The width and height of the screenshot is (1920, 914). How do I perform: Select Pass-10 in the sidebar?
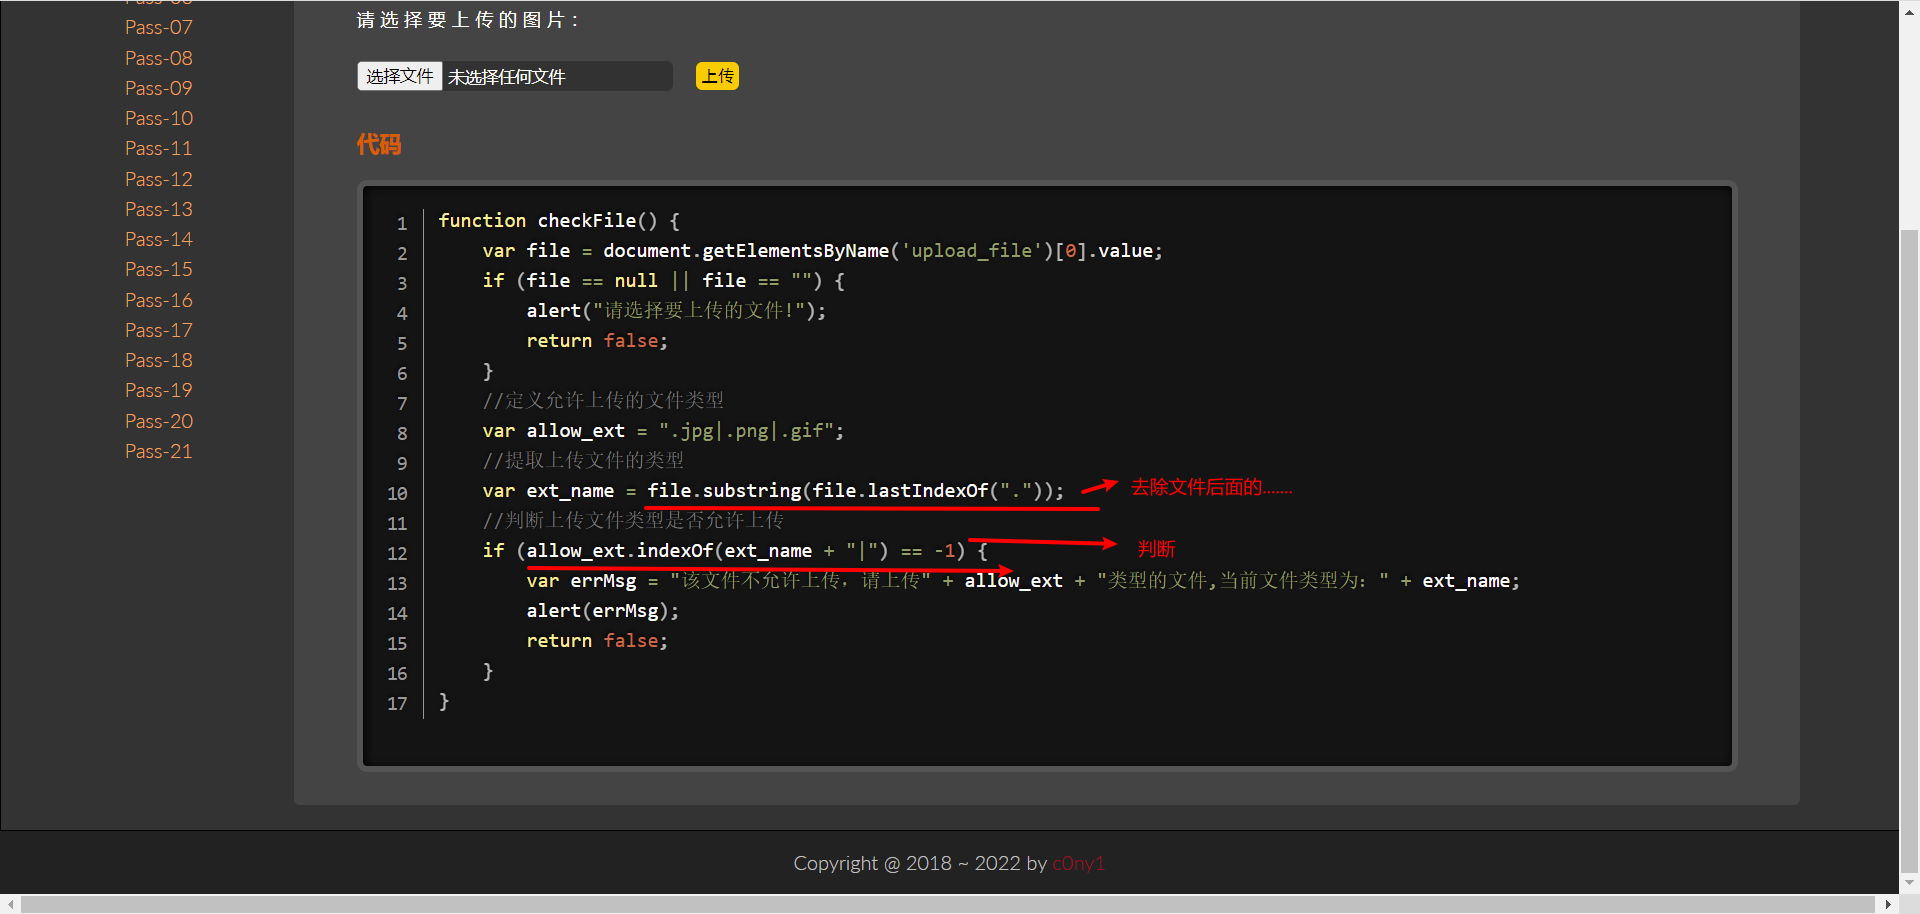click(x=159, y=118)
